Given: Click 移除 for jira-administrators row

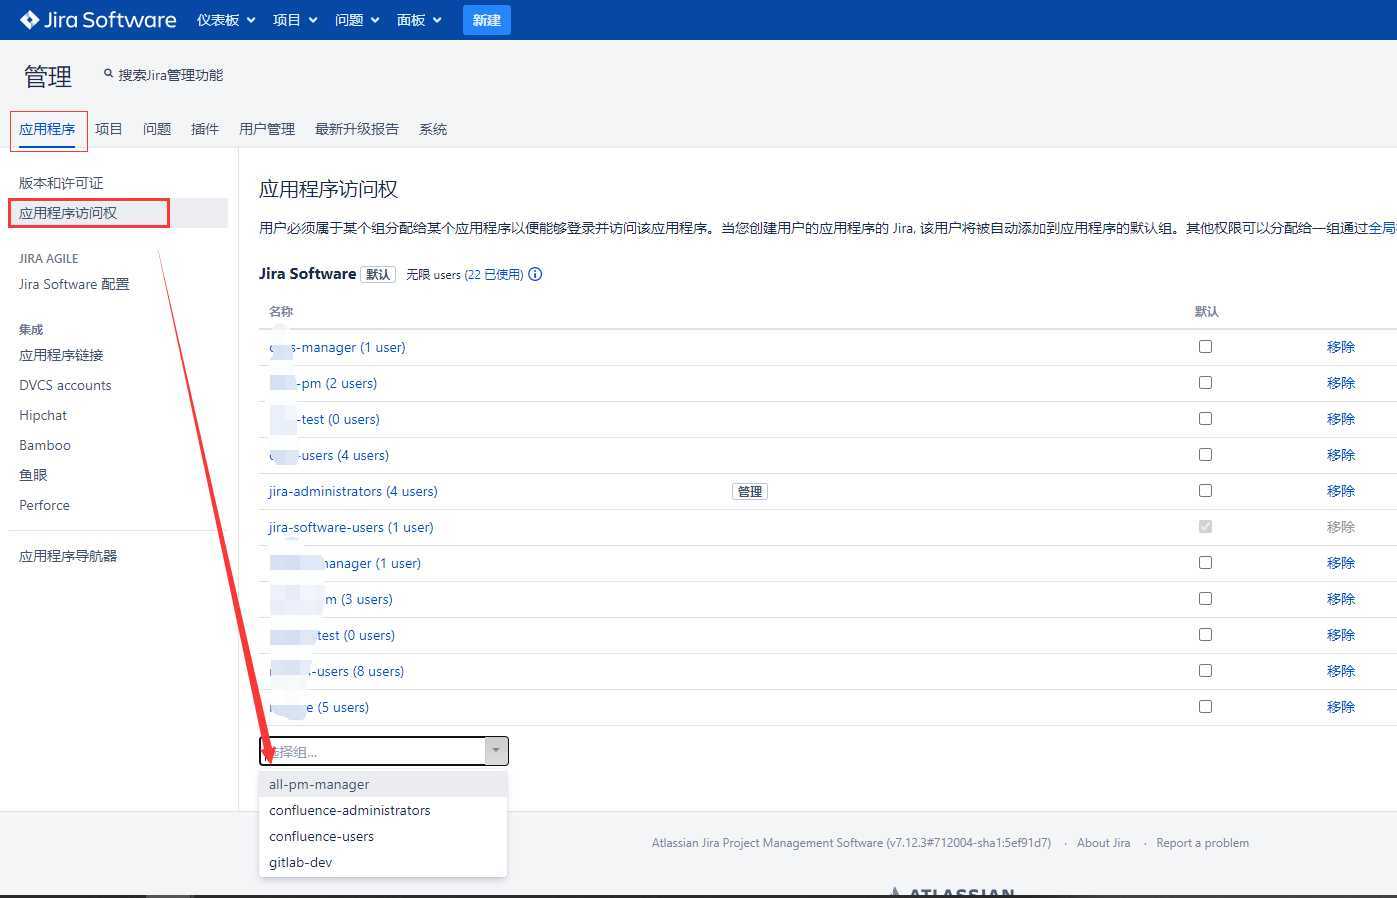Looking at the screenshot, I should click(x=1341, y=491).
